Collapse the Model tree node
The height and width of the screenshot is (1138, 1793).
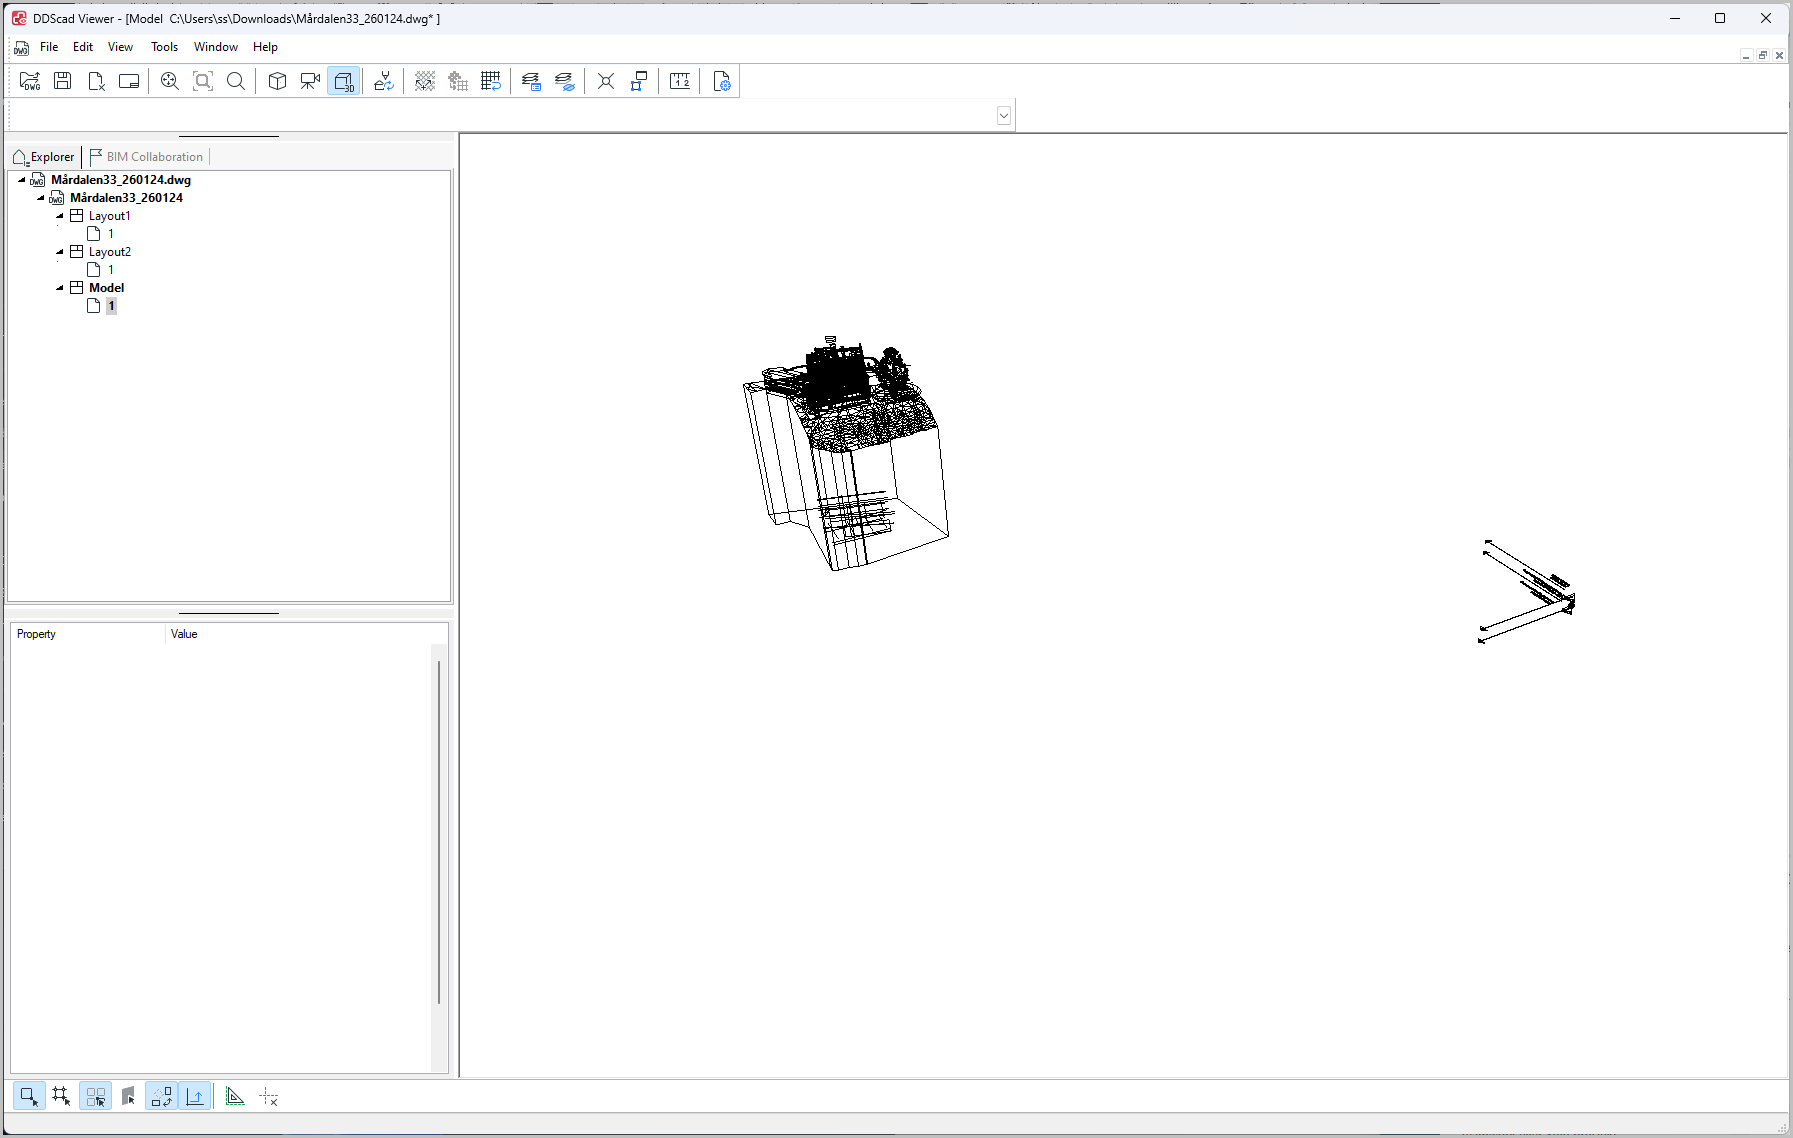pyautogui.click(x=60, y=288)
